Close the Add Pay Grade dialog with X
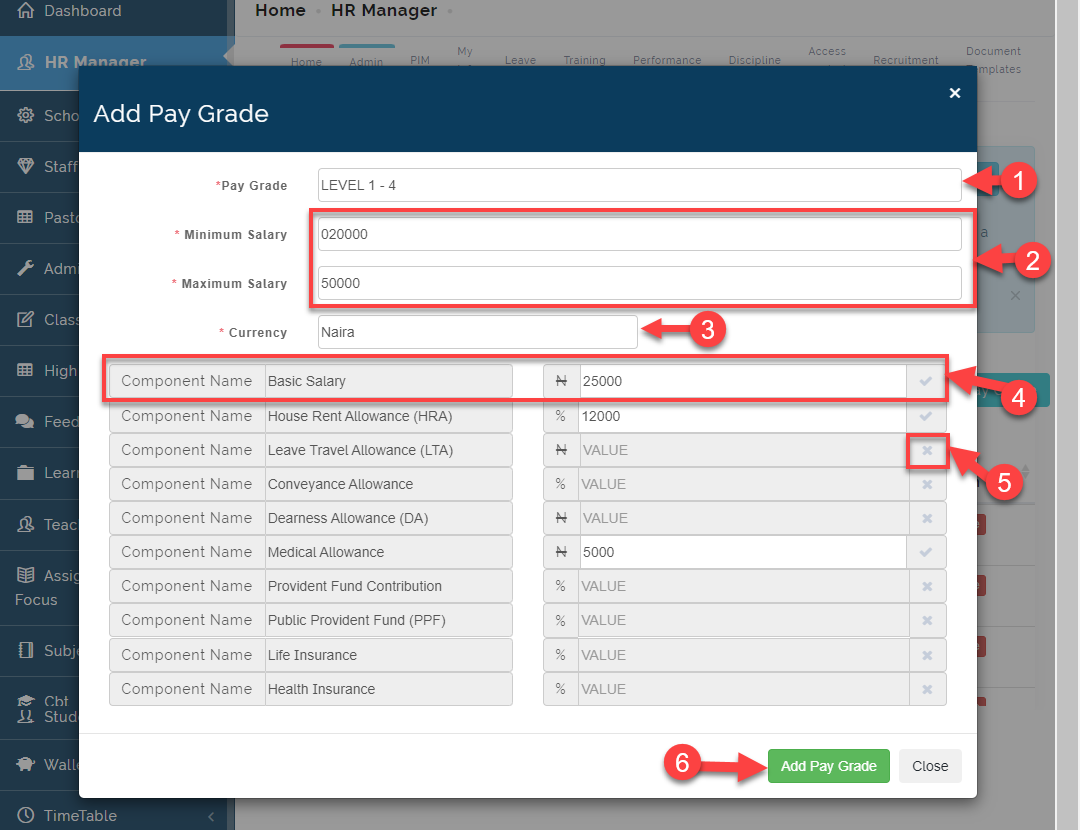The height and width of the screenshot is (830, 1080). pyautogui.click(x=955, y=93)
